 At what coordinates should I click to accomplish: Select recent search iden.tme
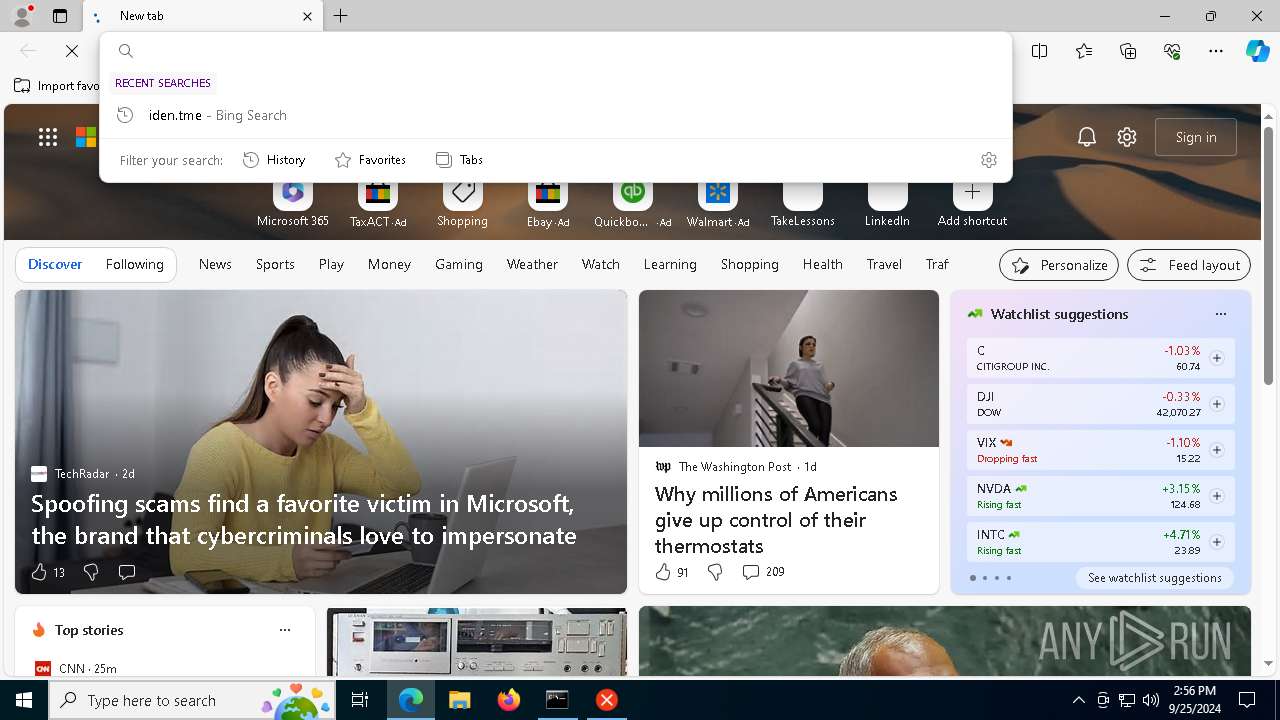point(556,115)
